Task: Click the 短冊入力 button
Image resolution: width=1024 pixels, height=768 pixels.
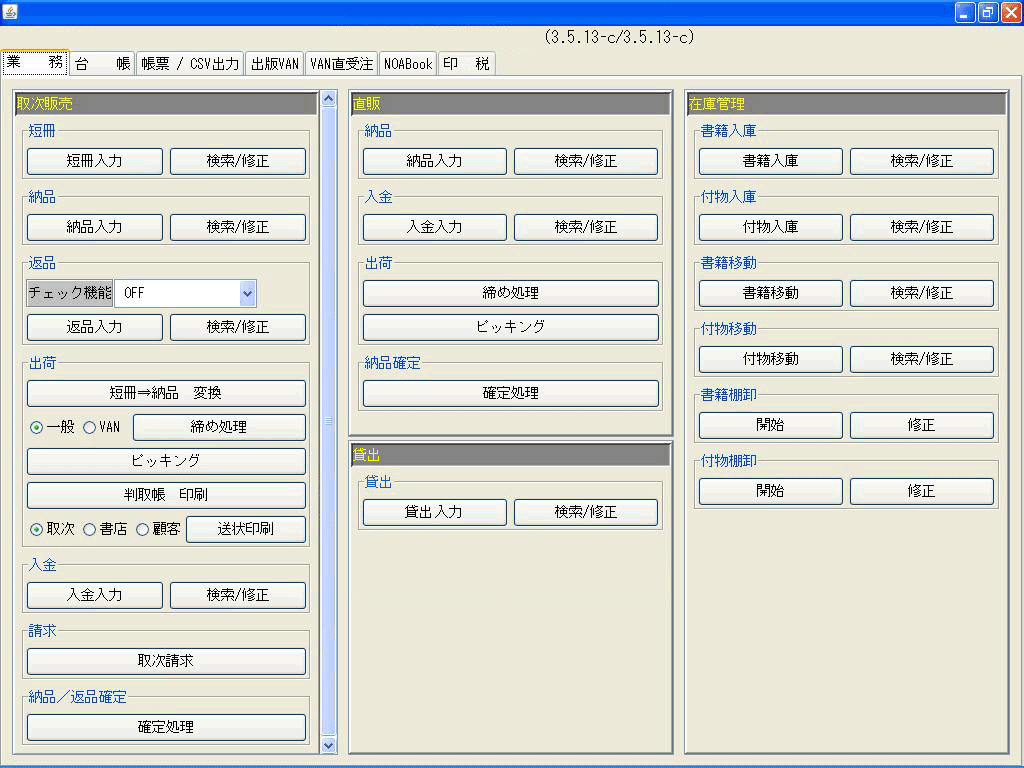Action: [x=94, y=161]
